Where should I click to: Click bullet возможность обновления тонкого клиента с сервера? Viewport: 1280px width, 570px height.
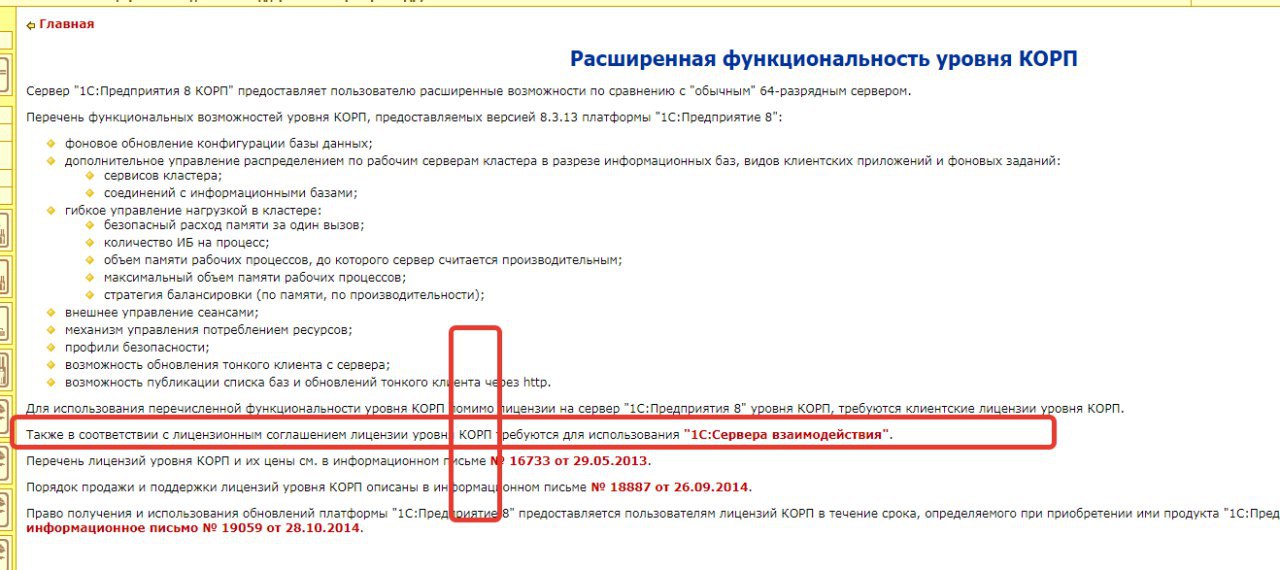227,365
